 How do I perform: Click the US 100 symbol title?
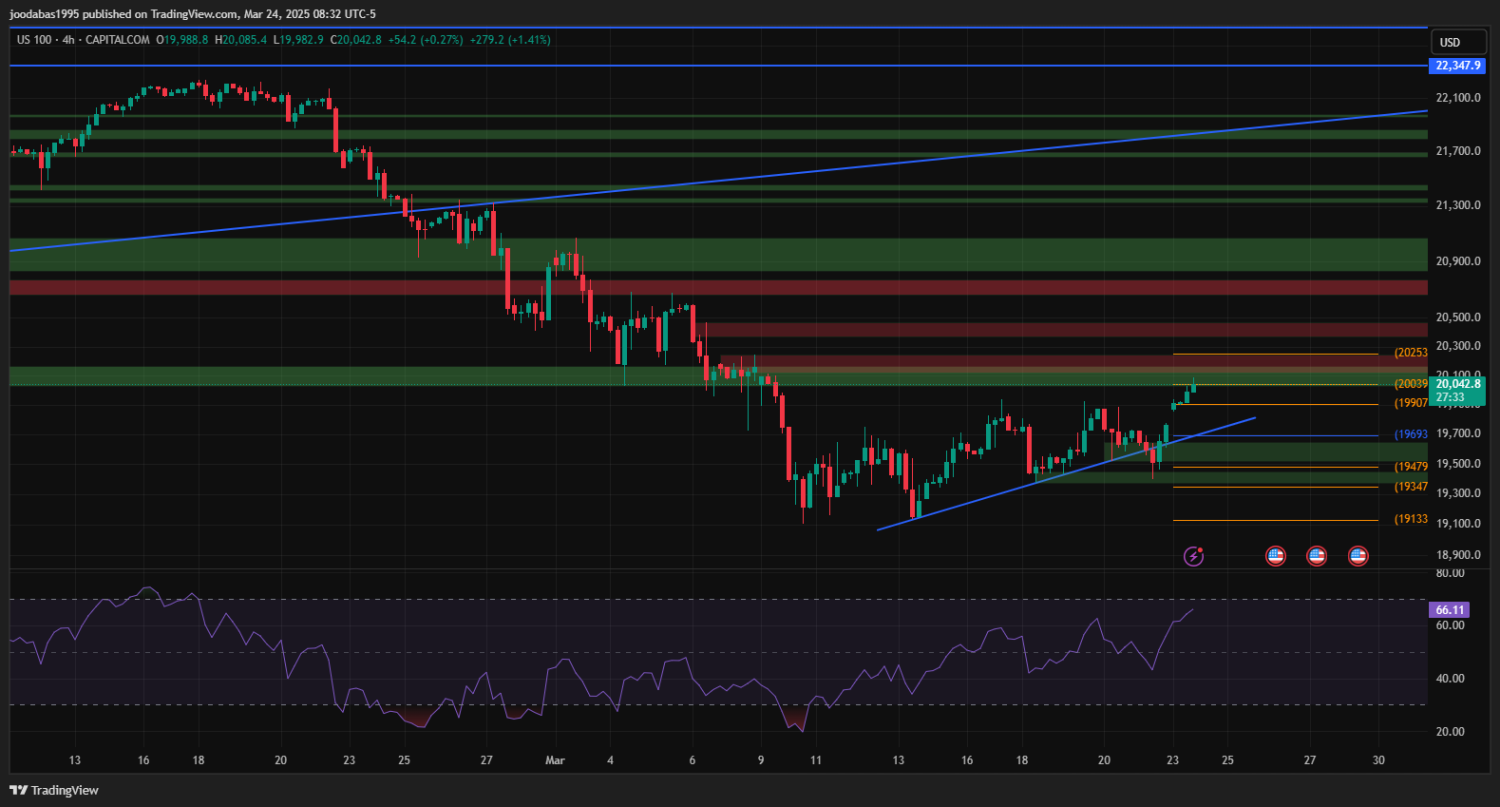38,40
